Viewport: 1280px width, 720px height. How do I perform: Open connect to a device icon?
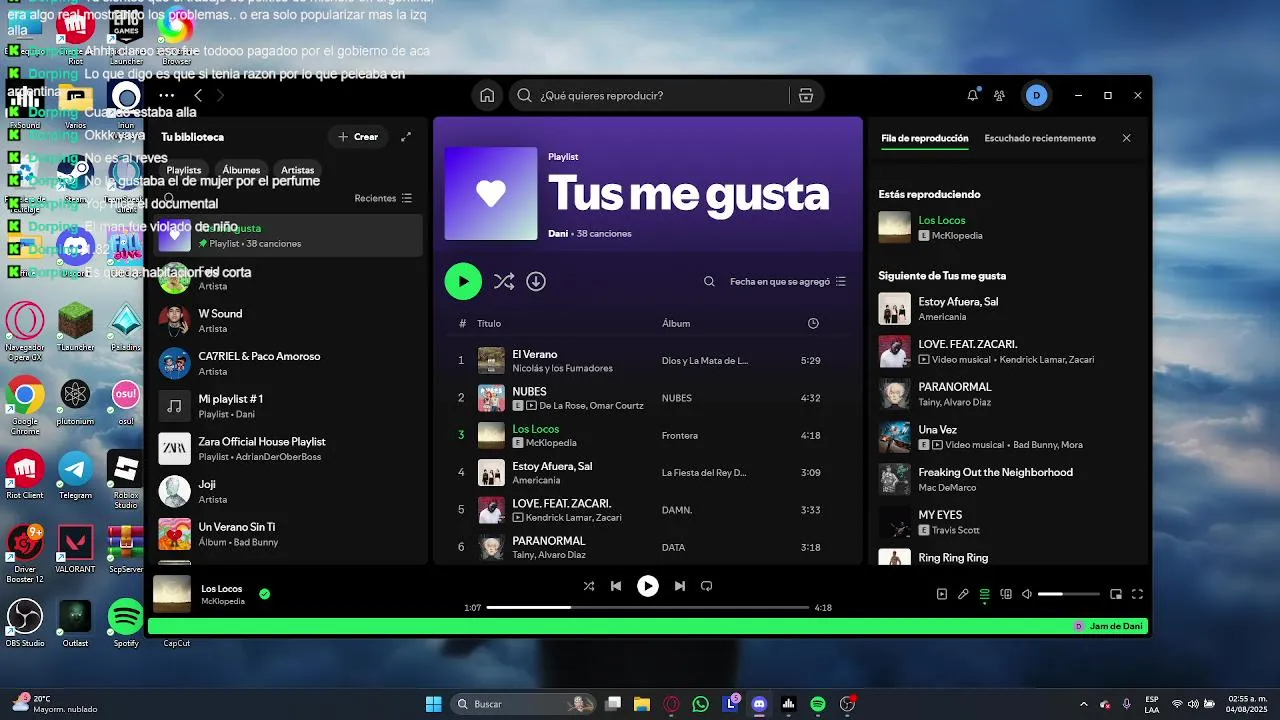pos(1006,594)
